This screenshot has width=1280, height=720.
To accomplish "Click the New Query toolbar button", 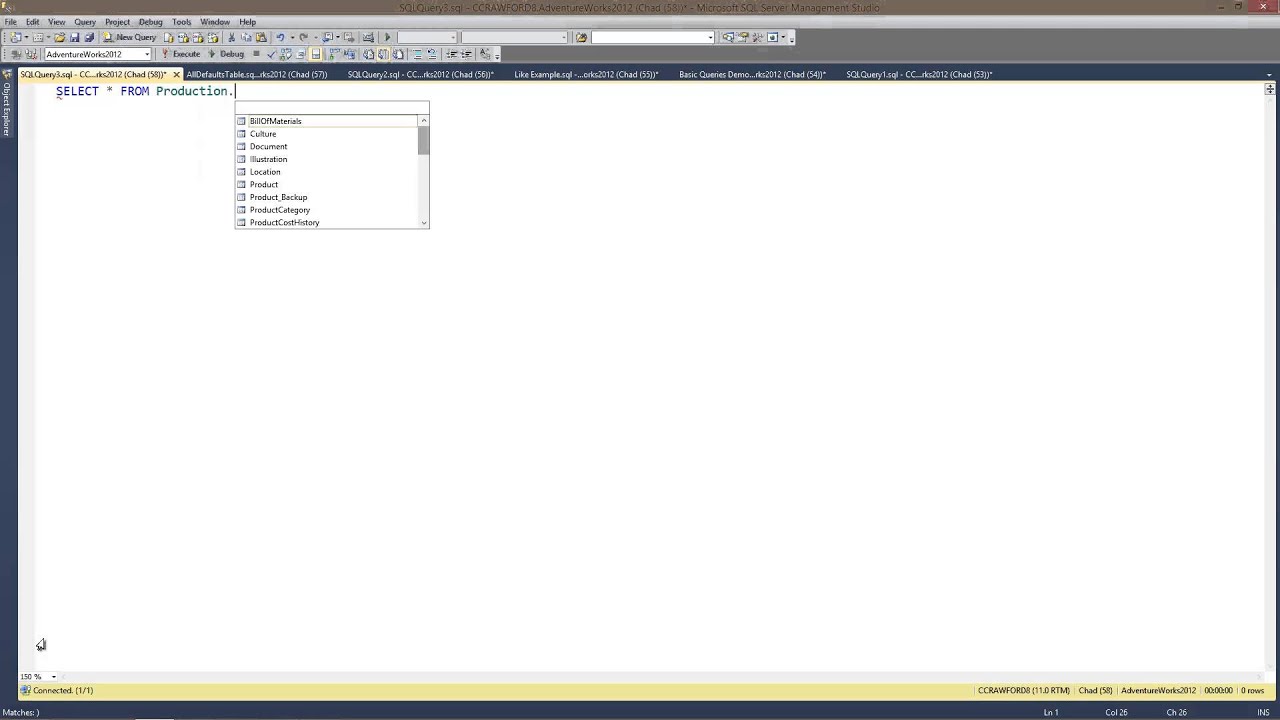I will point(130,37).
